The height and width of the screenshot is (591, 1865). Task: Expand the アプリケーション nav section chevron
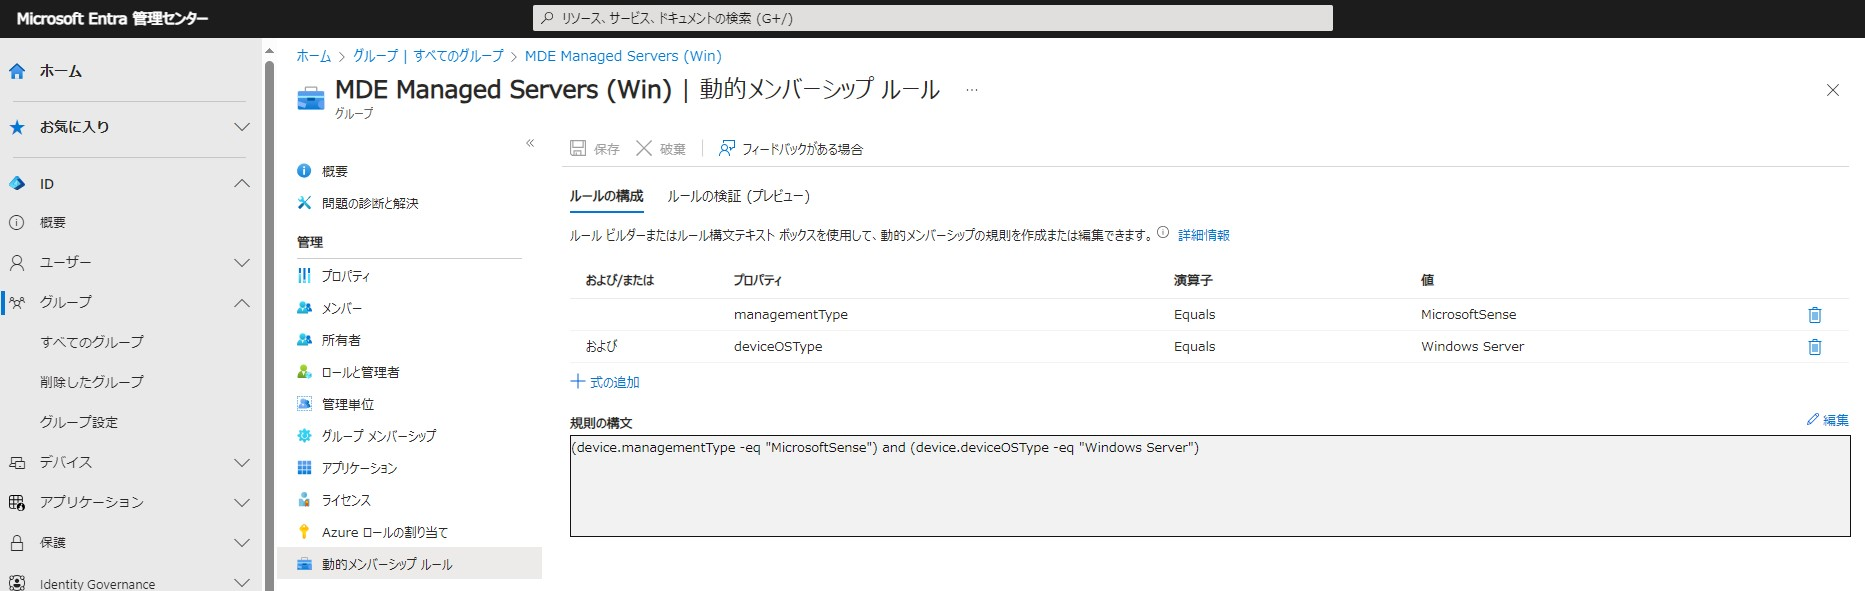click(242, 502)
